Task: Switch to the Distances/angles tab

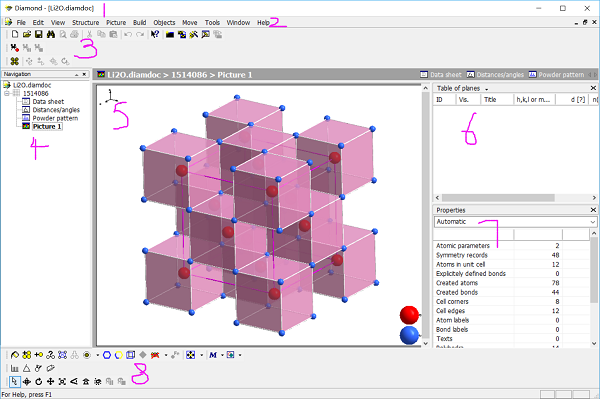Action: (495, 75)
